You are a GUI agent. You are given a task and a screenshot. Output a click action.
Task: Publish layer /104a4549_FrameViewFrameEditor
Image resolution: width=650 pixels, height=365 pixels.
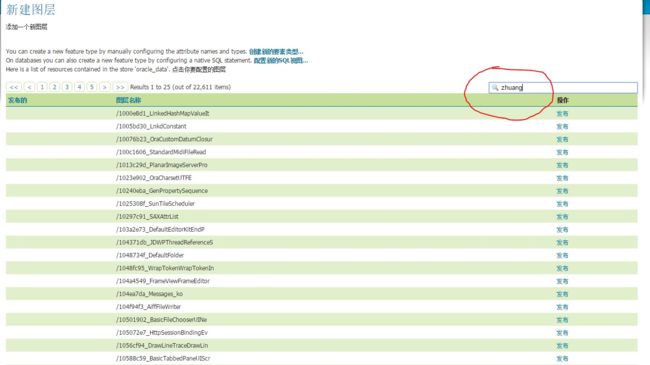(562, 281)
